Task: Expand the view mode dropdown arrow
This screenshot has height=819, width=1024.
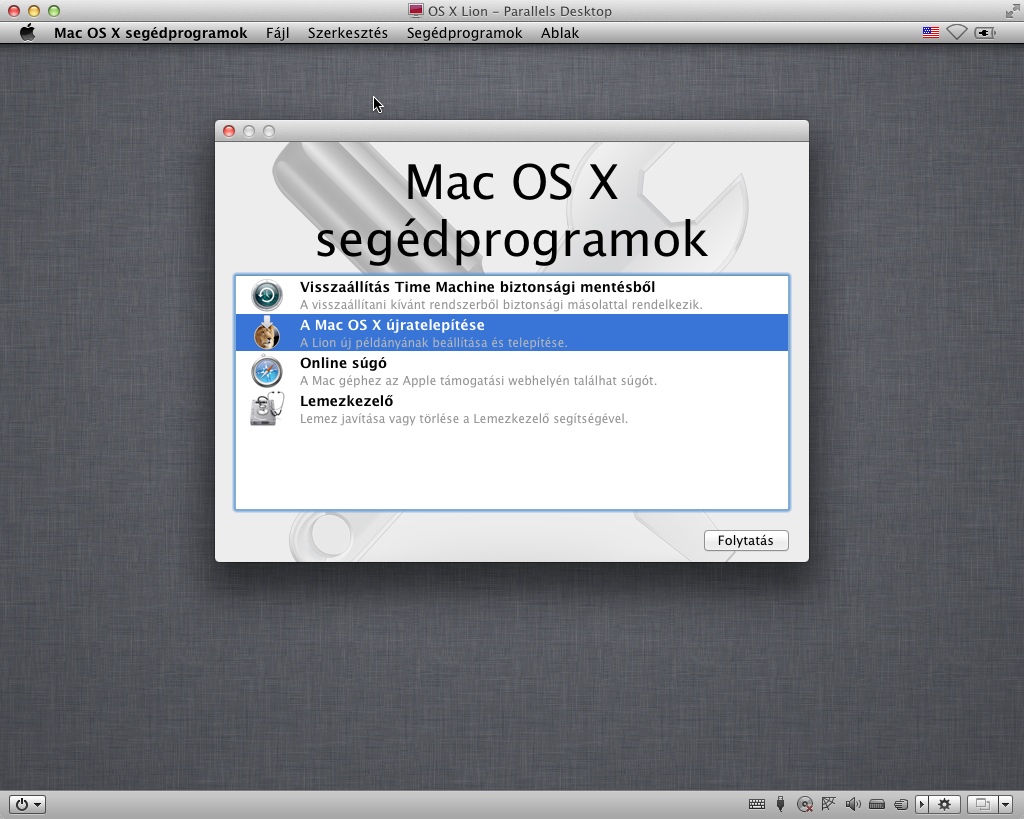Action: pos(1006,804)
